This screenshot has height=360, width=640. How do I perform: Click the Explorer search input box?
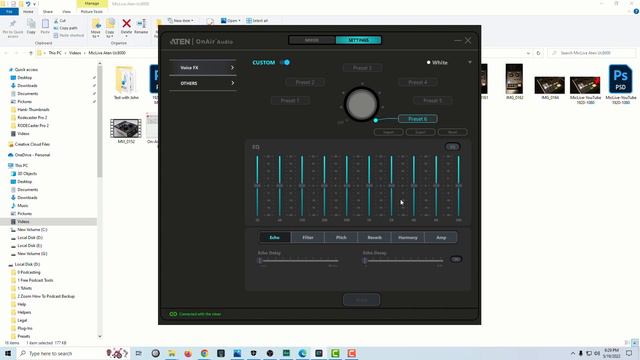592,53
